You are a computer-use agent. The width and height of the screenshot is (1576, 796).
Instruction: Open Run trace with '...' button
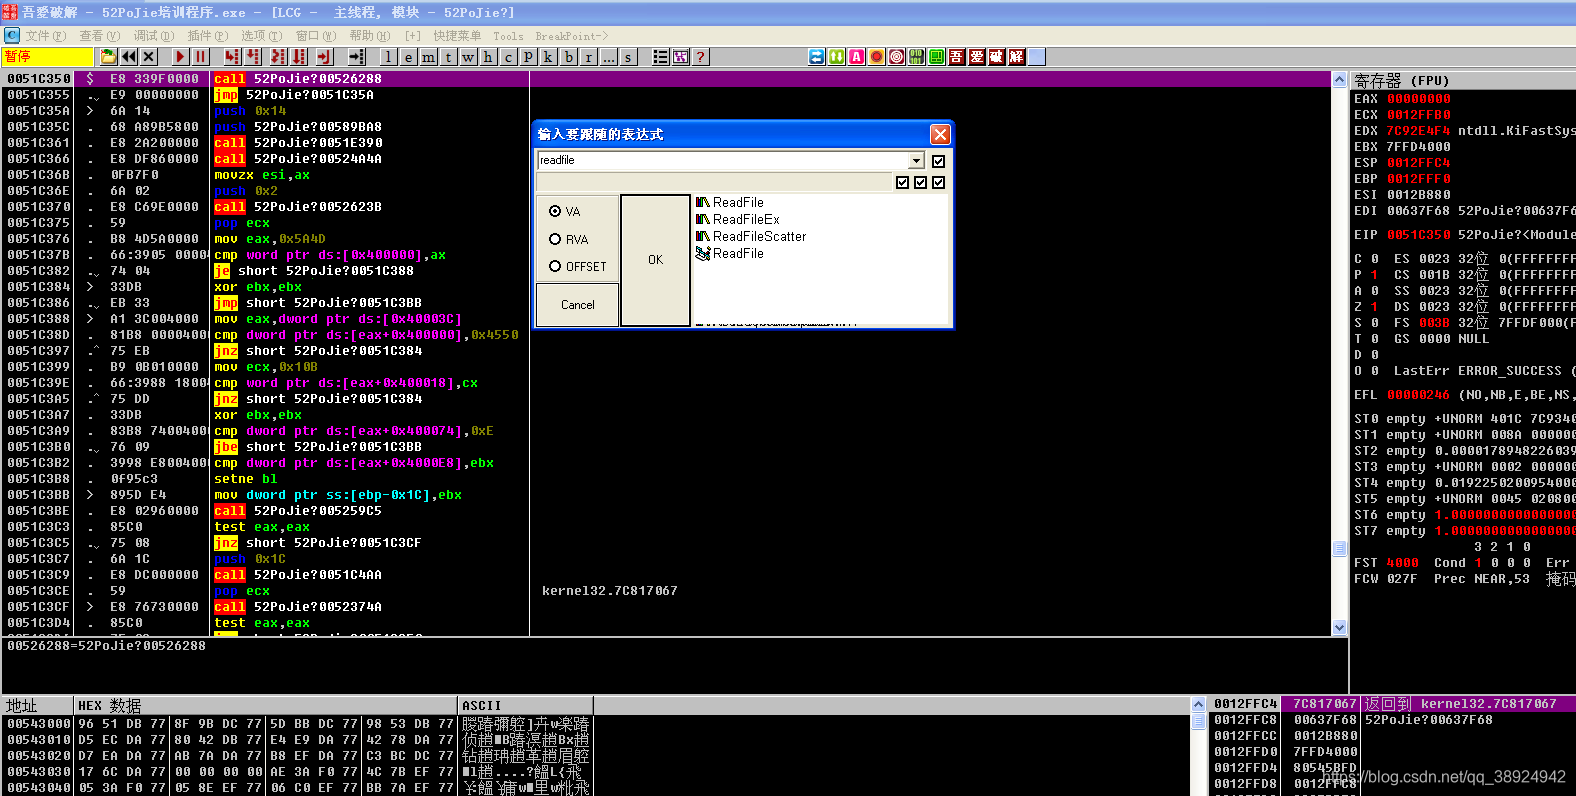coord(608,57)
